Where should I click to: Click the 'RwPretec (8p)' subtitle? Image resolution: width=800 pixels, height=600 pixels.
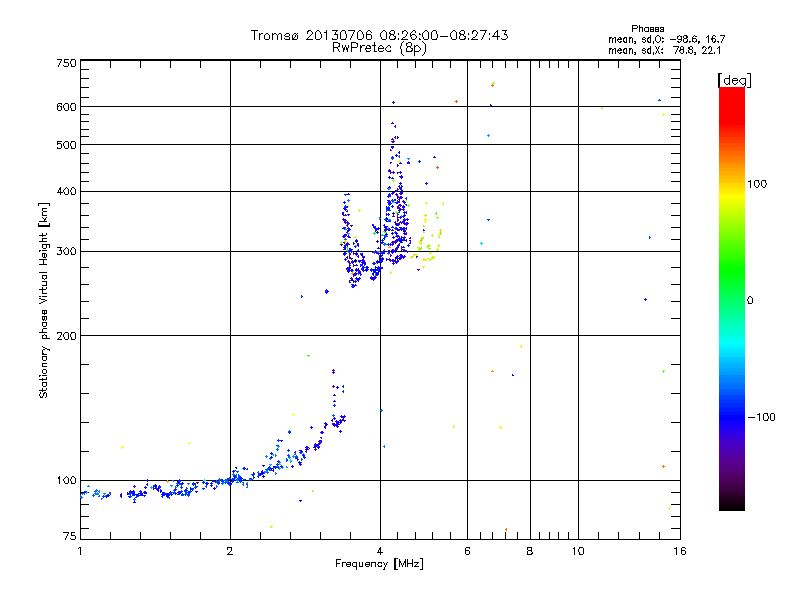click(379, 48)
